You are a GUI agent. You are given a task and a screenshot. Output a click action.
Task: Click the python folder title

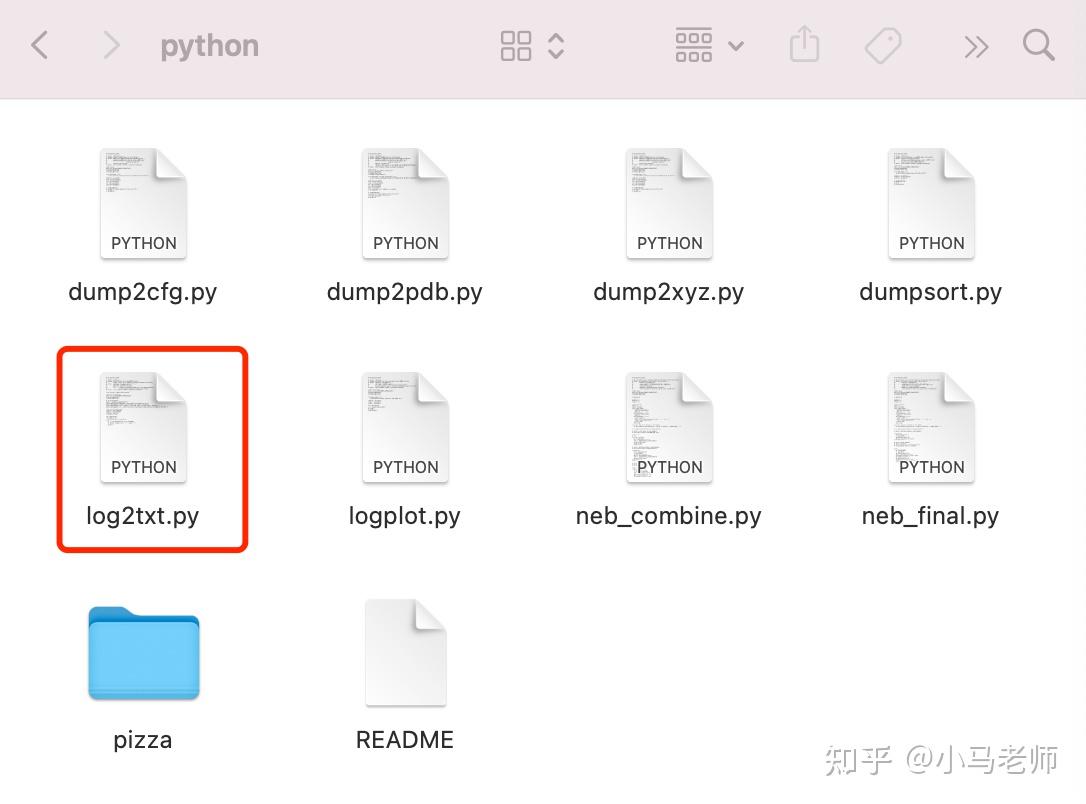[x=209, y=45]
